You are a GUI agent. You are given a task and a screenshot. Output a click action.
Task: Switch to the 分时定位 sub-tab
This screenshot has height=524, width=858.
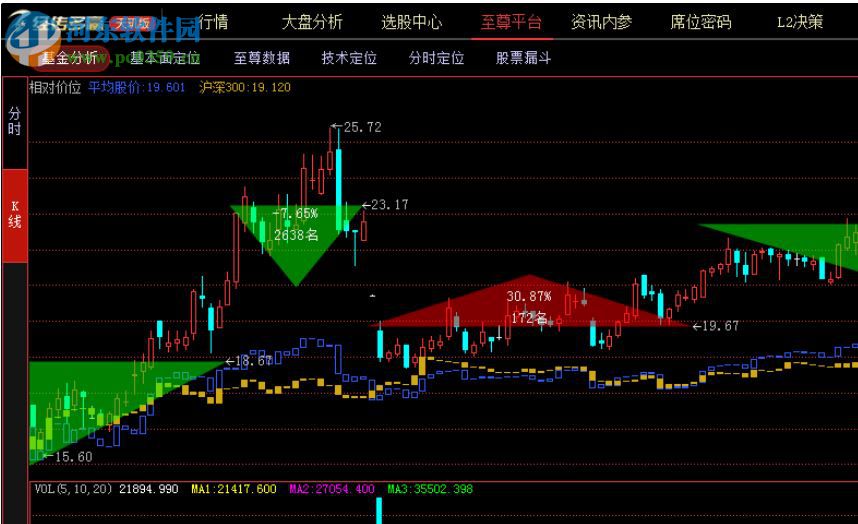(x=436, y=58)
